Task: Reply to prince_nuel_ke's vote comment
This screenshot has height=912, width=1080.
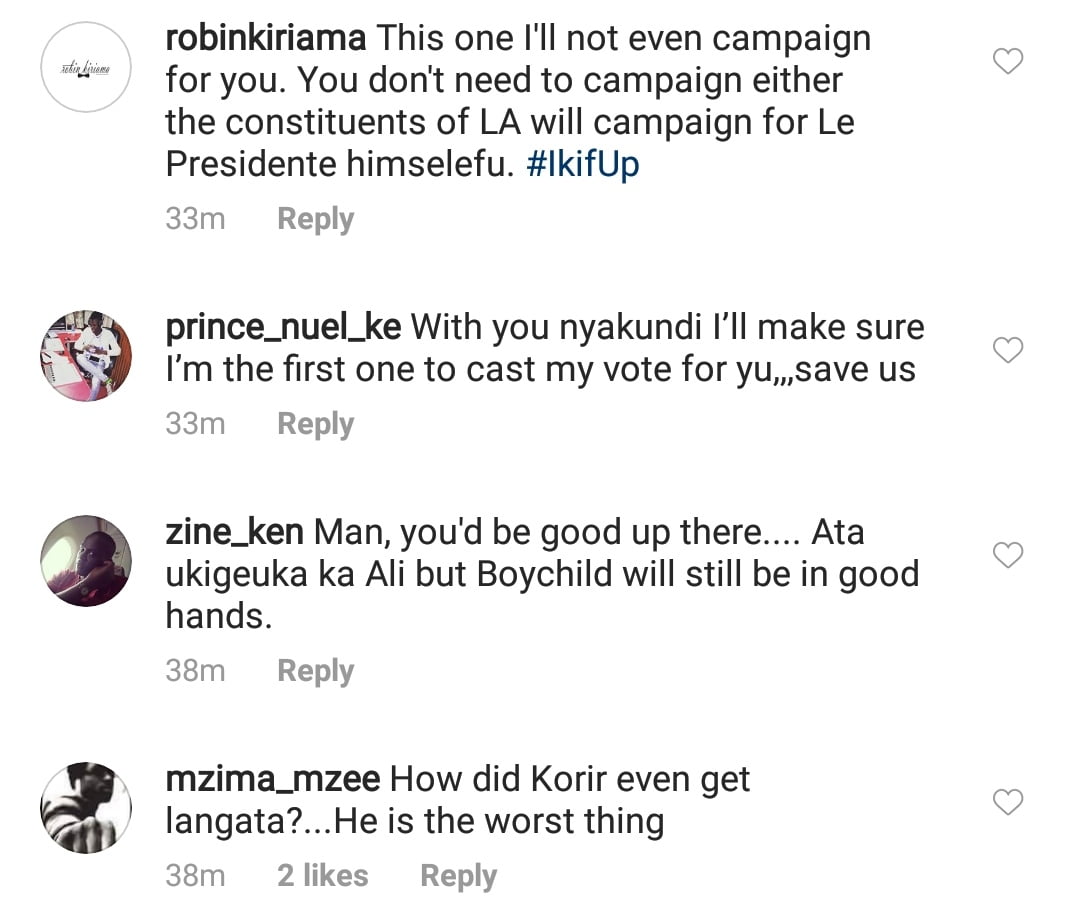Action: pos(315,424)
